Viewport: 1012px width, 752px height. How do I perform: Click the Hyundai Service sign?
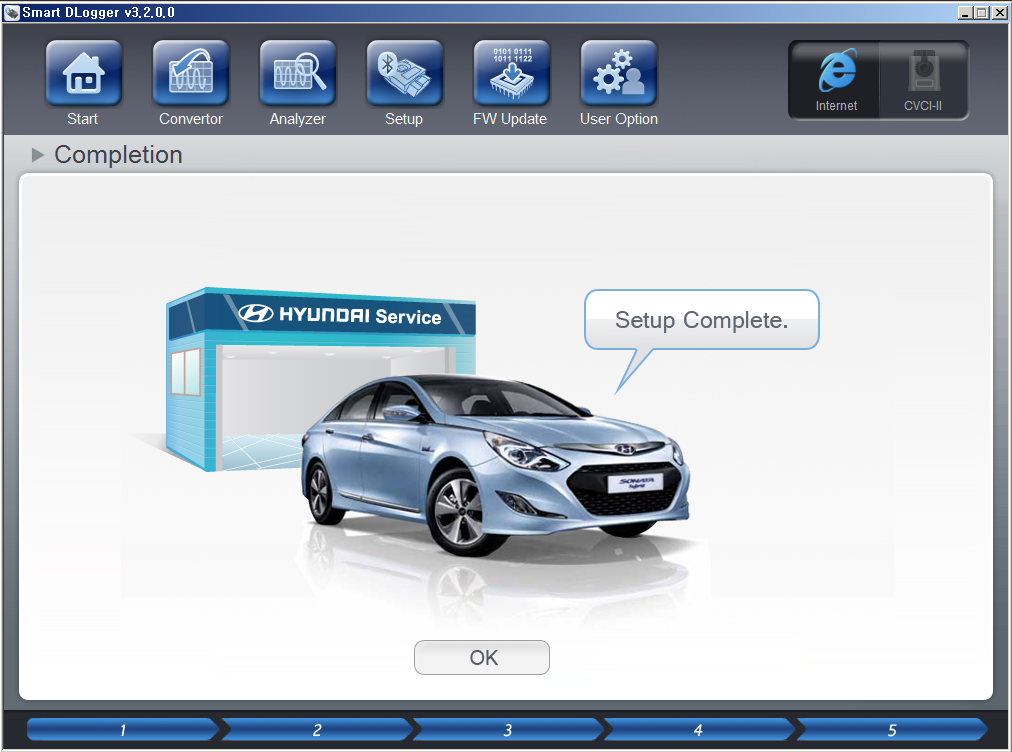point(322,314)
